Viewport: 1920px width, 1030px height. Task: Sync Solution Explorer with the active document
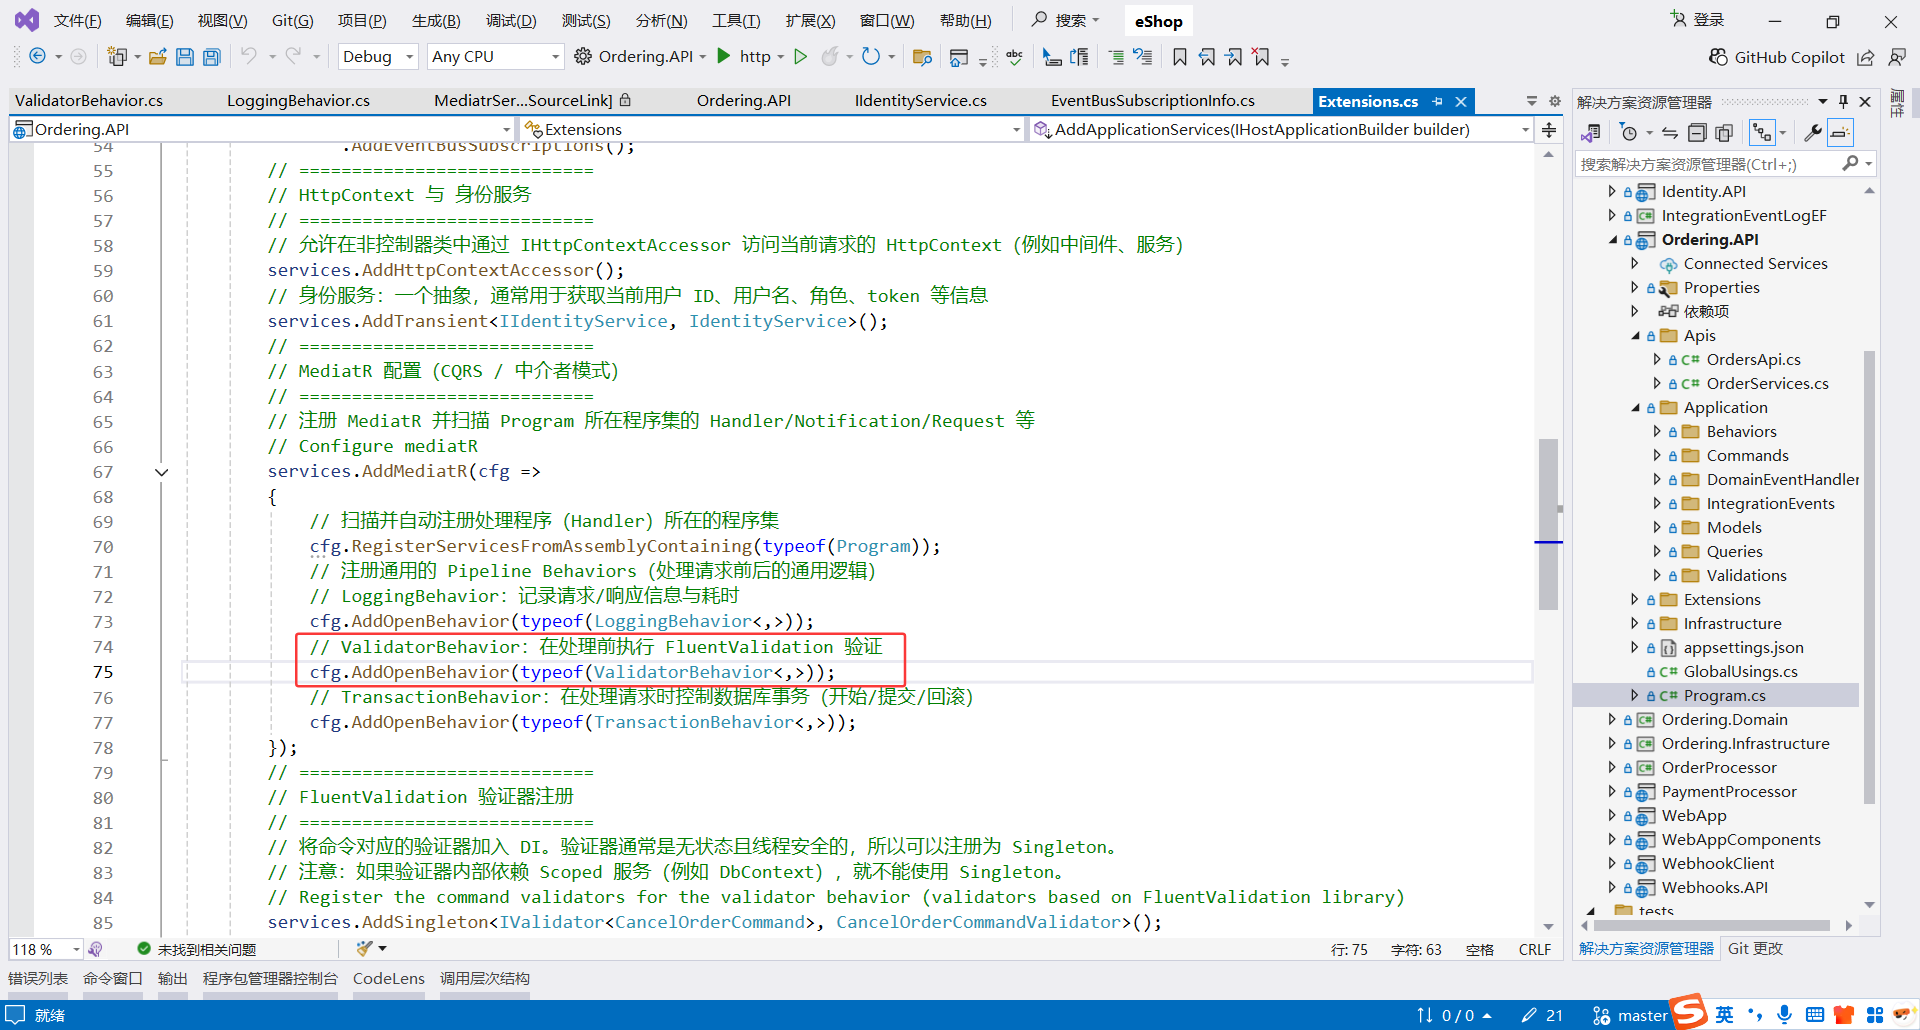tap(1669, 132)
